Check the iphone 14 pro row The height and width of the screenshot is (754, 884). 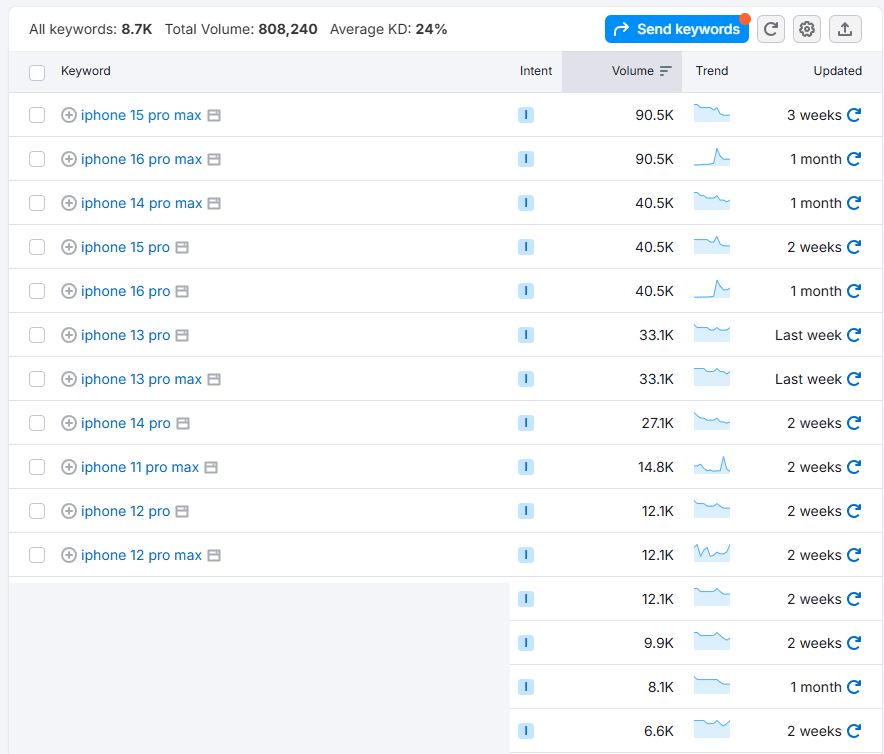coord(37,423)
